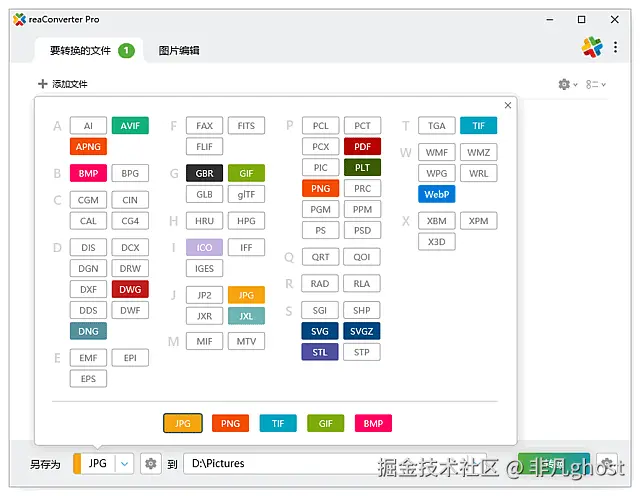Select the GBR format
This screenshot has height=496, width=640.
(204, 173)
